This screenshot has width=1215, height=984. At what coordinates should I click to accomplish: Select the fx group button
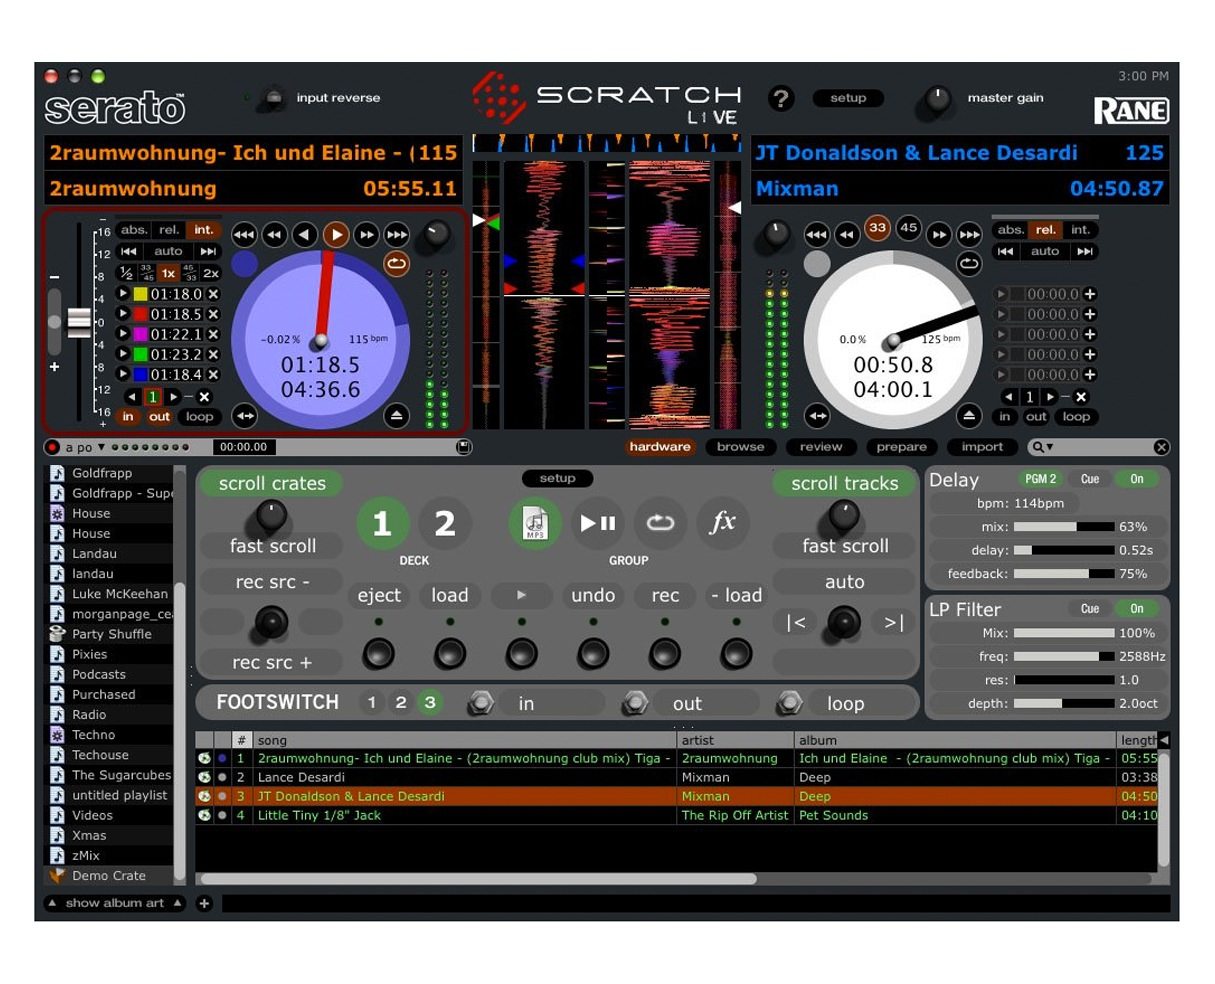click(722, 522)
